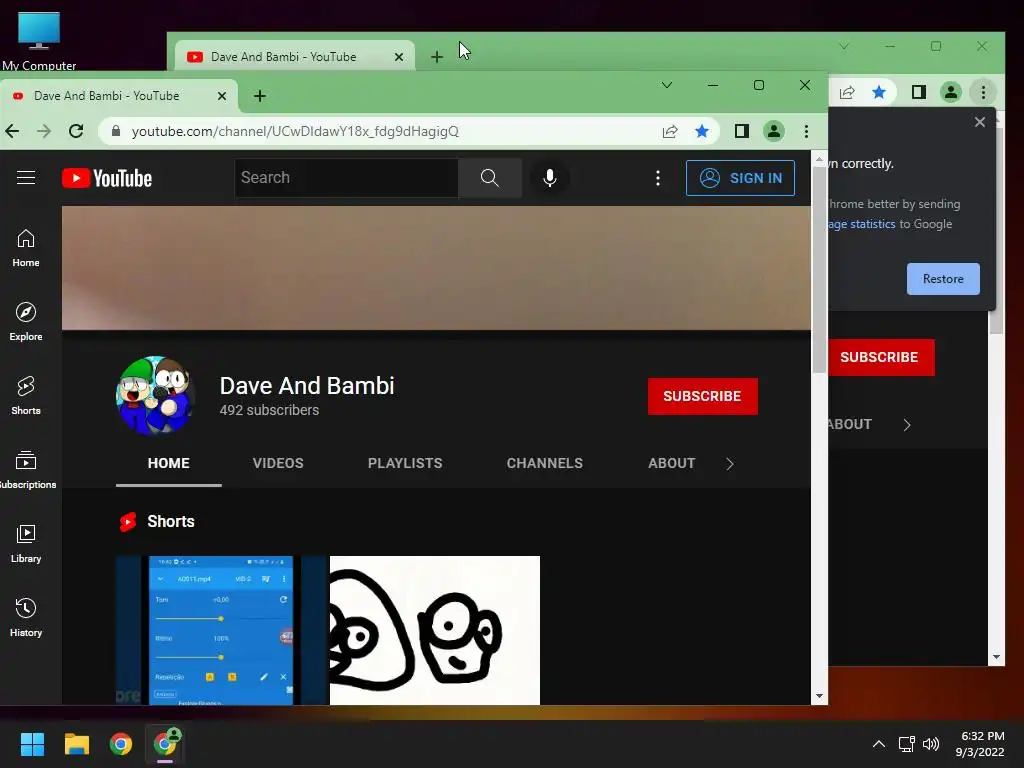Select the ABOUT tab in back window

click(850, 424)
